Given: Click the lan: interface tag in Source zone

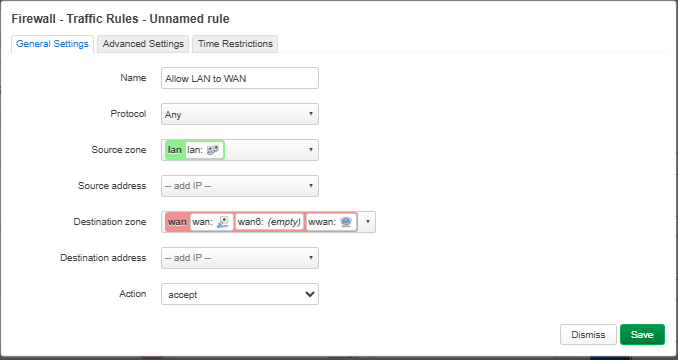Looking at the screenshot, I should point(205,150).
